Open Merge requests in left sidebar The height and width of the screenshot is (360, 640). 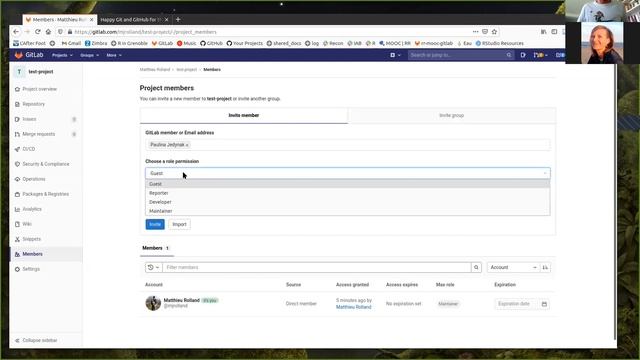[38, 134]
